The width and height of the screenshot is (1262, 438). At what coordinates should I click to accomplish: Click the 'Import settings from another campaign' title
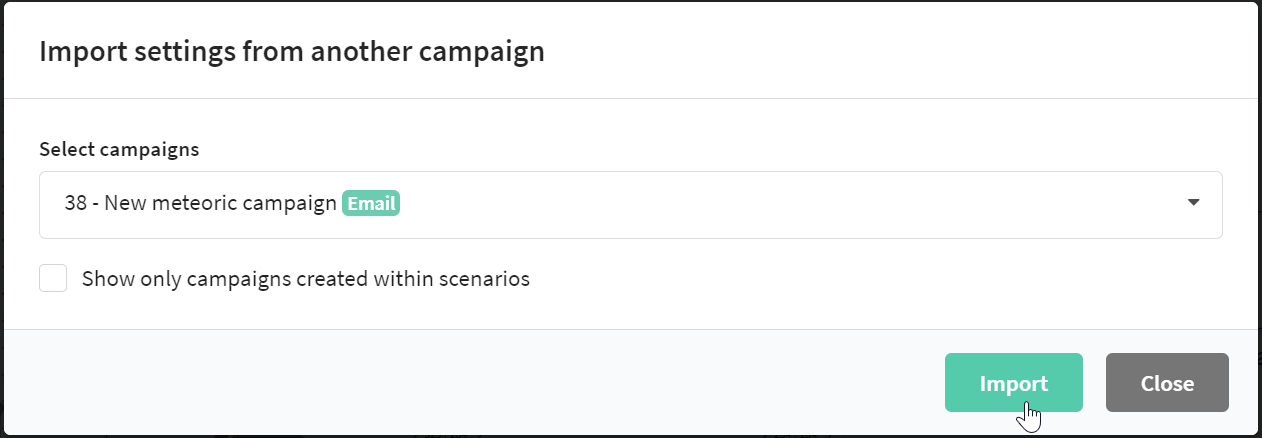click(x=292, y=52)
